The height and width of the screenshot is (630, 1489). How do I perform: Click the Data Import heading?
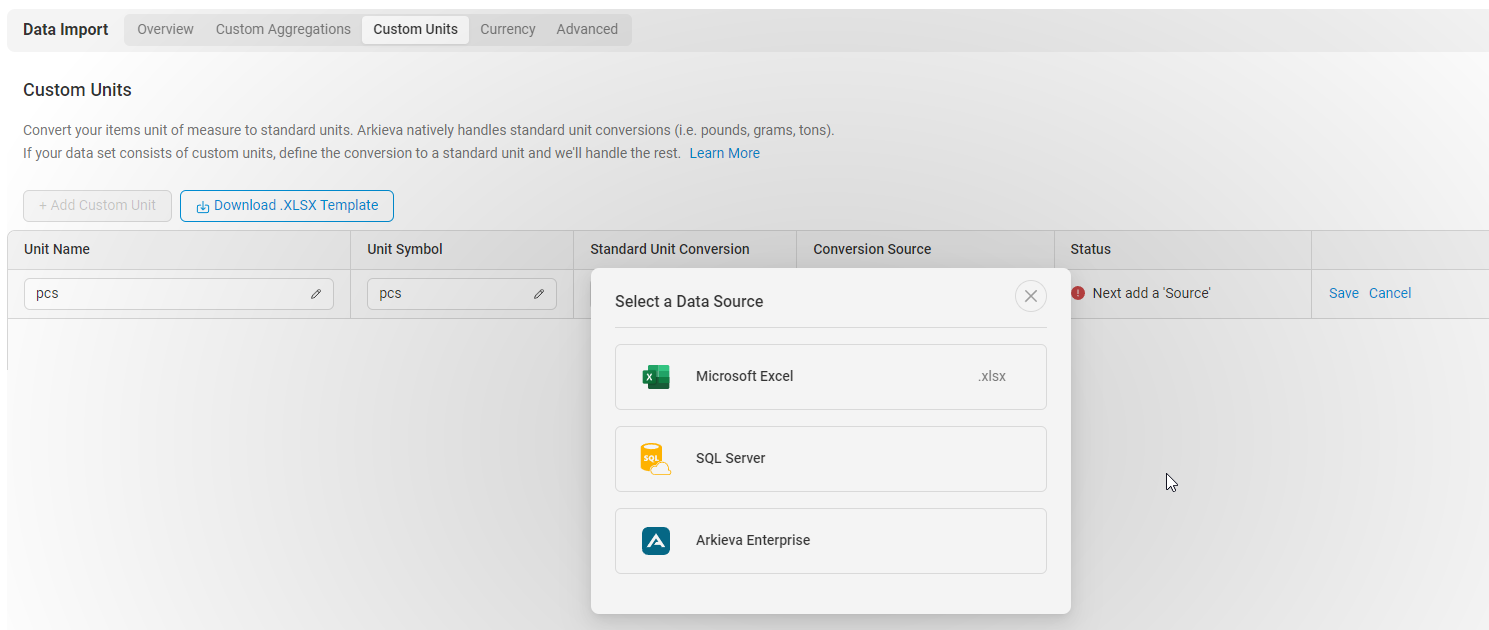coord(66,29)
